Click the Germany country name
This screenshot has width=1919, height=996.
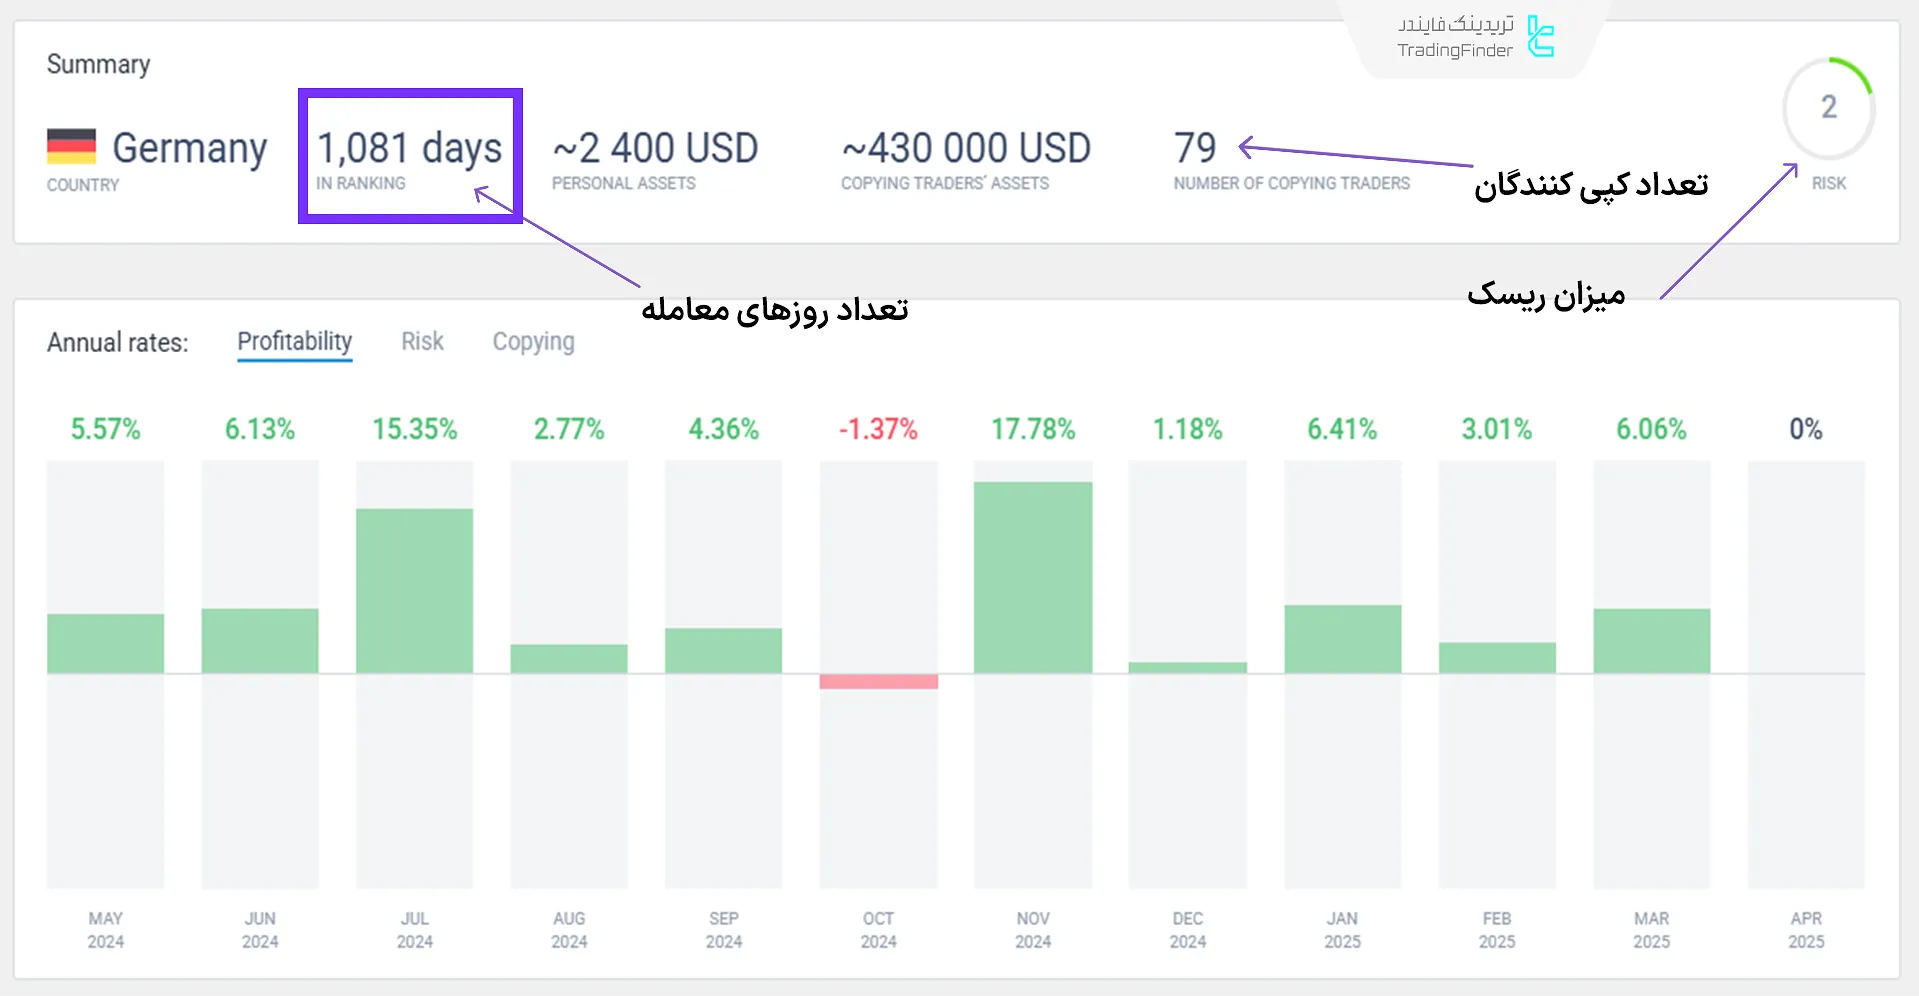(x=189, y=148)
